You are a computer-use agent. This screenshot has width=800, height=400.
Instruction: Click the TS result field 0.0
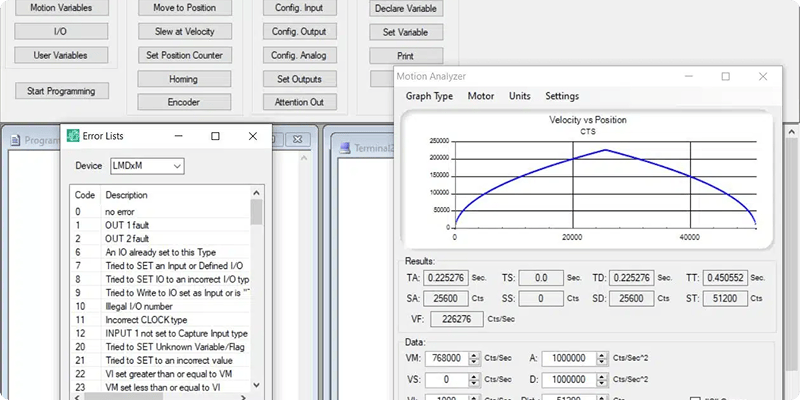(541, 278)
